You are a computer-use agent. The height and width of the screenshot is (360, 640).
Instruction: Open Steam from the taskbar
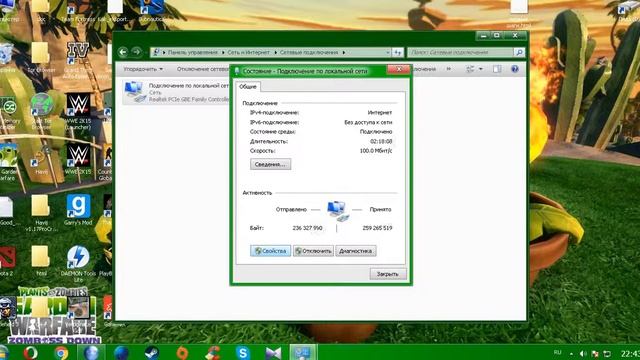click(152, 353)
